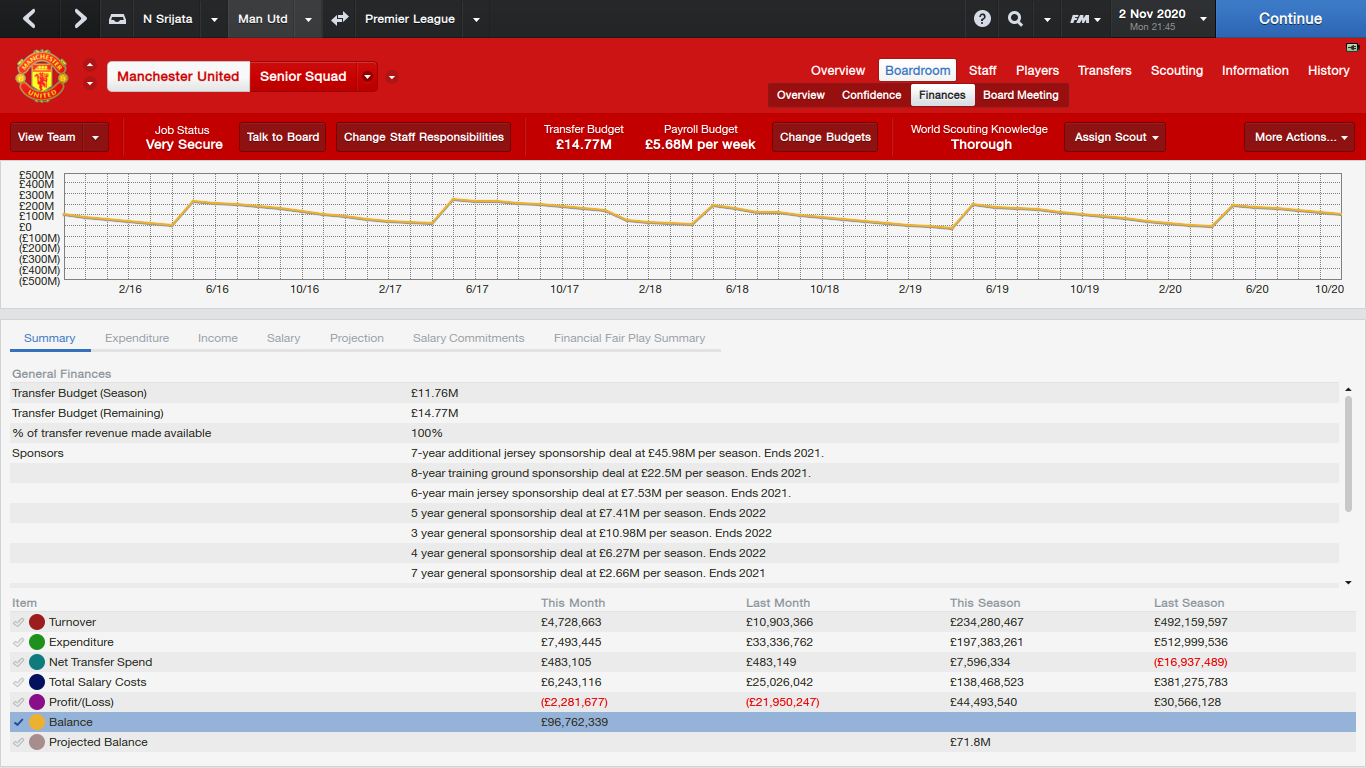The height and width of the screenshot is (768, 1366).
Task: Click the grey Projected Balance color dot
Action: 37,742
